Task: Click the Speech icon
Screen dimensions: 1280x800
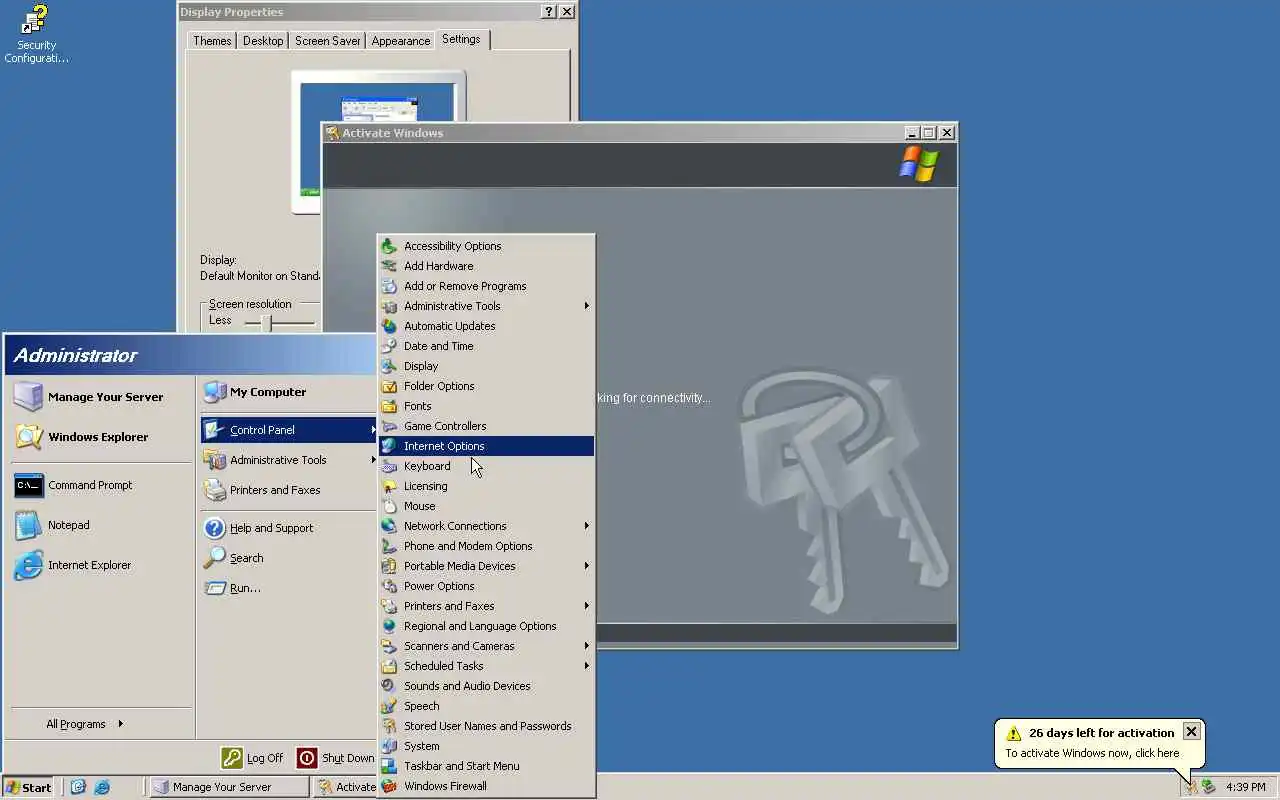Action: tap(389, 706)
